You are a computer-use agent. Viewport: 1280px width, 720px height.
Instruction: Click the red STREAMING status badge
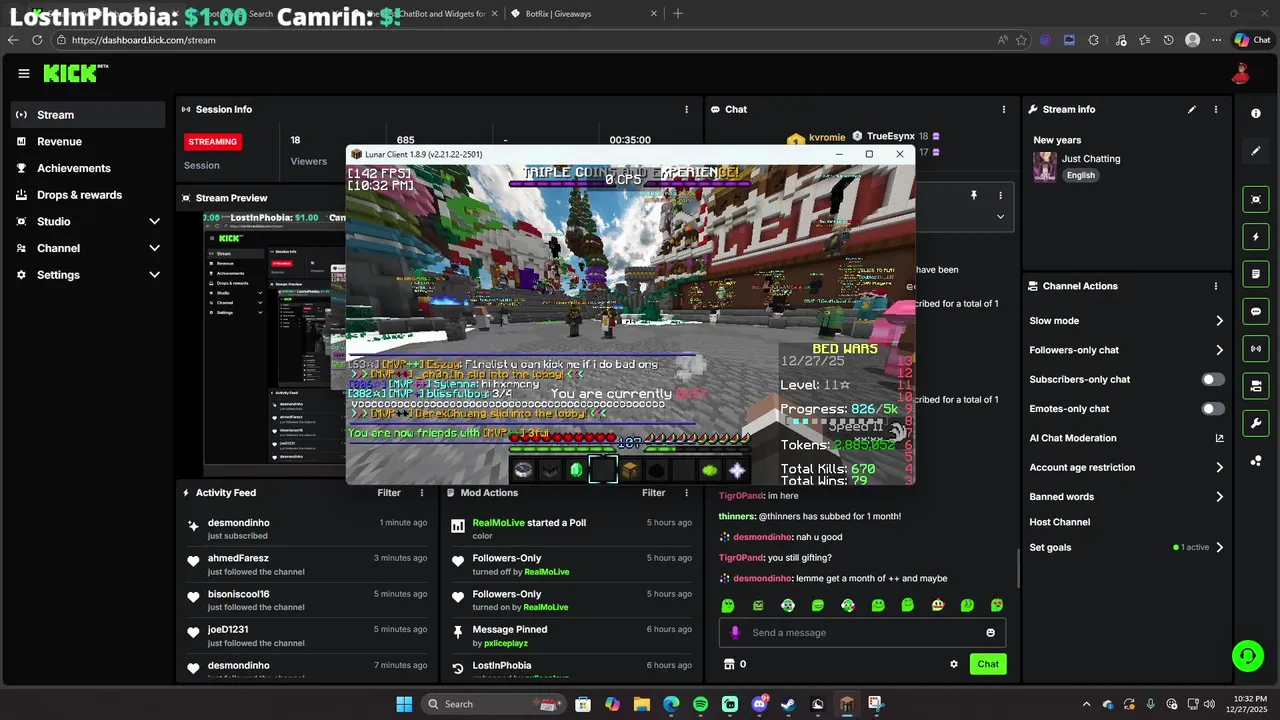pos(213,142)
